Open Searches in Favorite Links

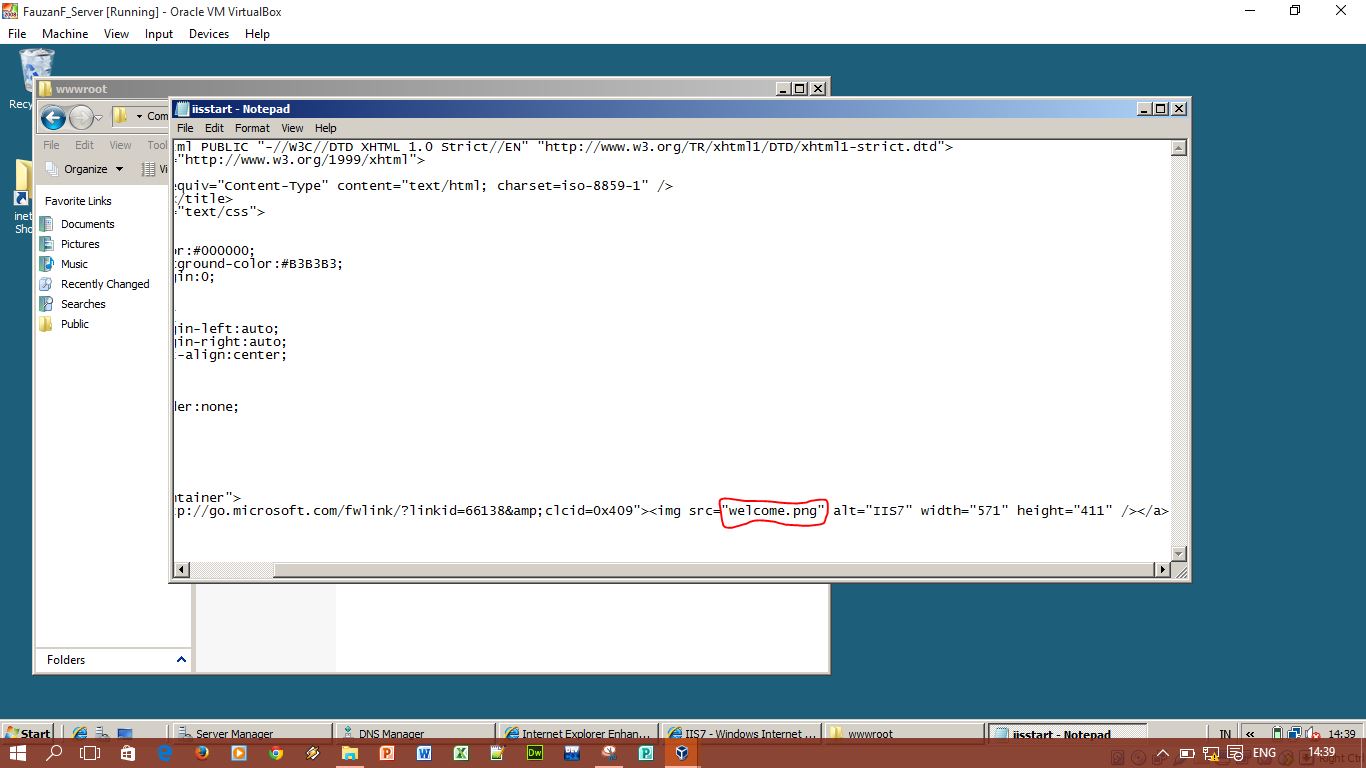pyautogui.click(x=83, y=304)
